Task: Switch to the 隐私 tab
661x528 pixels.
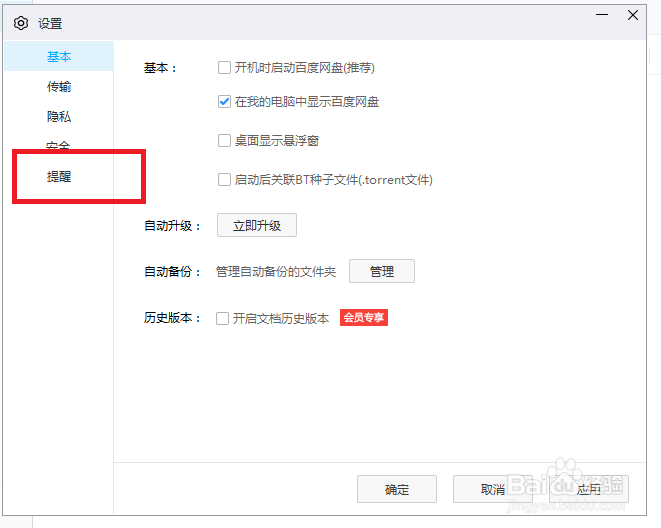Action: 59,116
